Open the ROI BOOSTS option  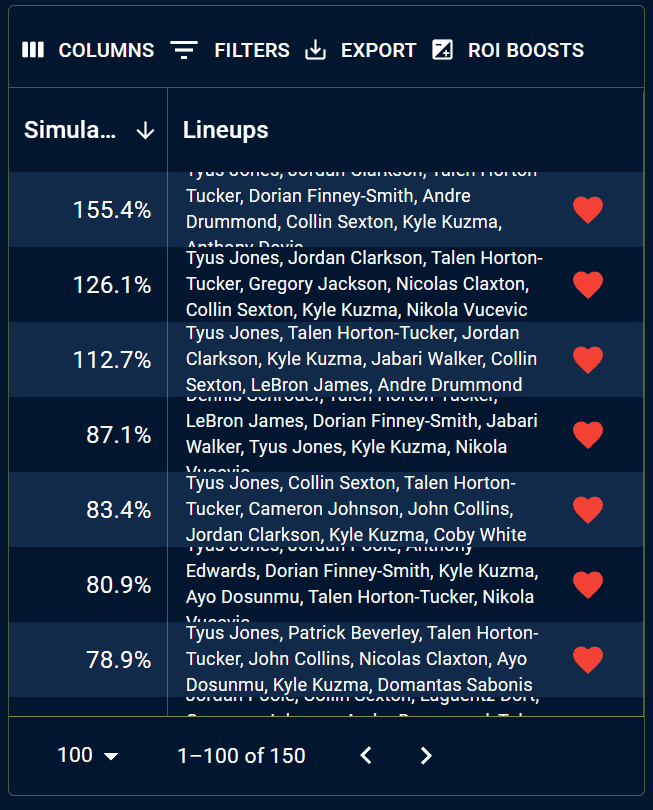click(x=526, y=50)
